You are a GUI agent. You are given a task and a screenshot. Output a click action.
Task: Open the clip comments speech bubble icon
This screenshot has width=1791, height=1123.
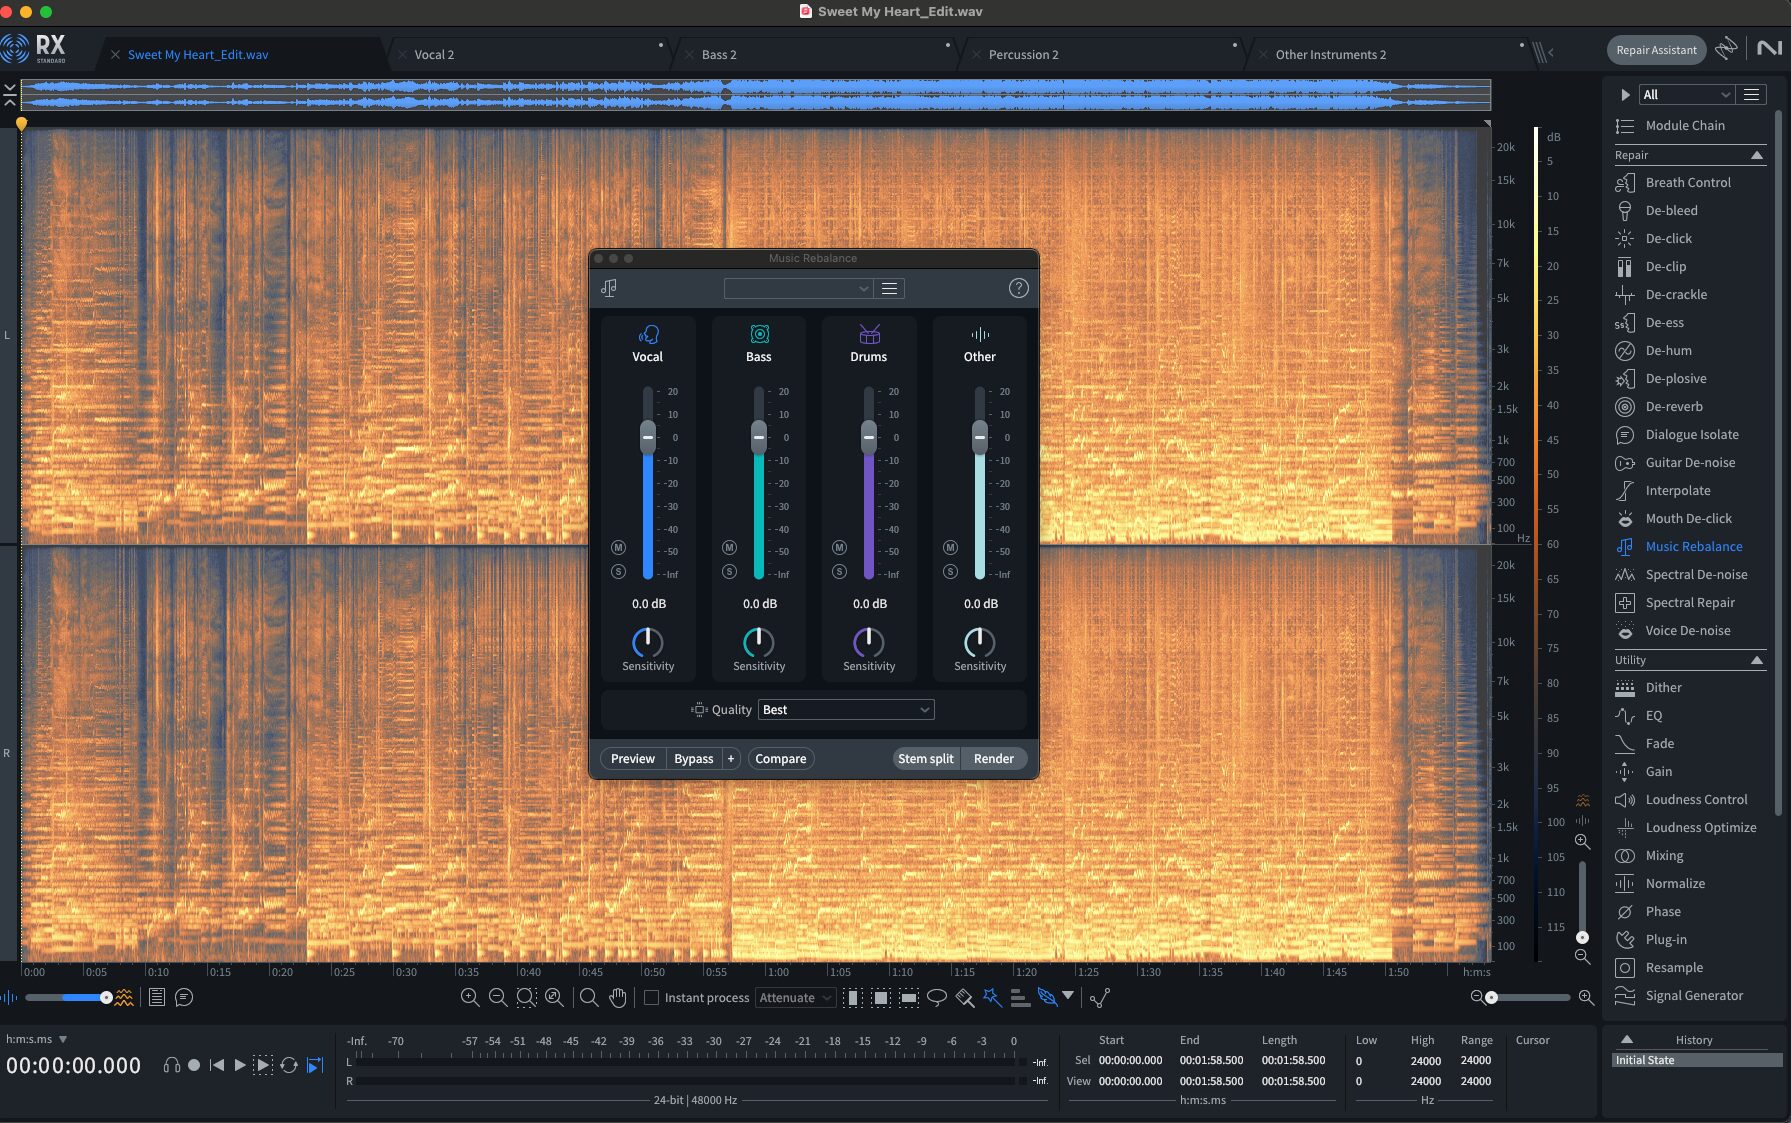(184, 997)
